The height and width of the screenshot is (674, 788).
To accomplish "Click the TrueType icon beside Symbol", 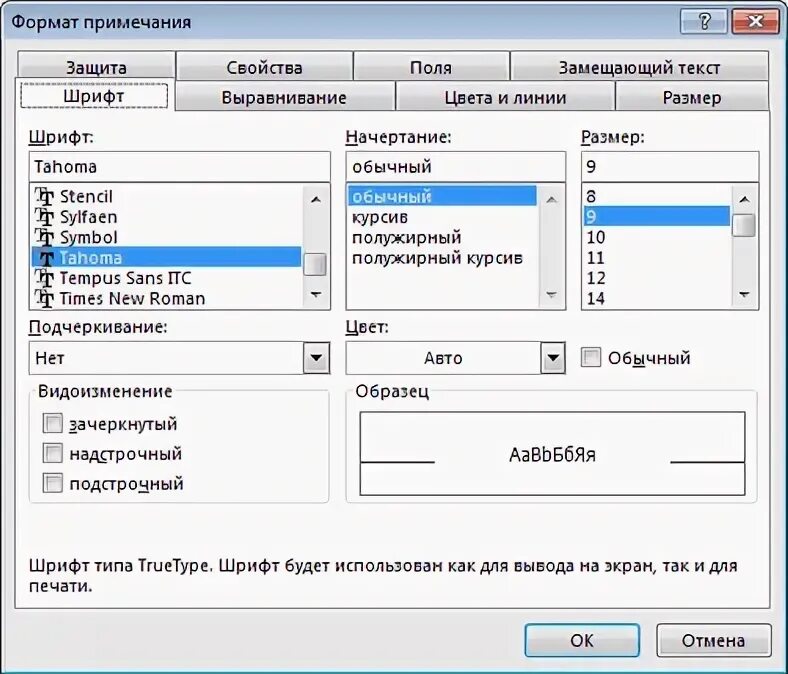I will tap(45, 237).
